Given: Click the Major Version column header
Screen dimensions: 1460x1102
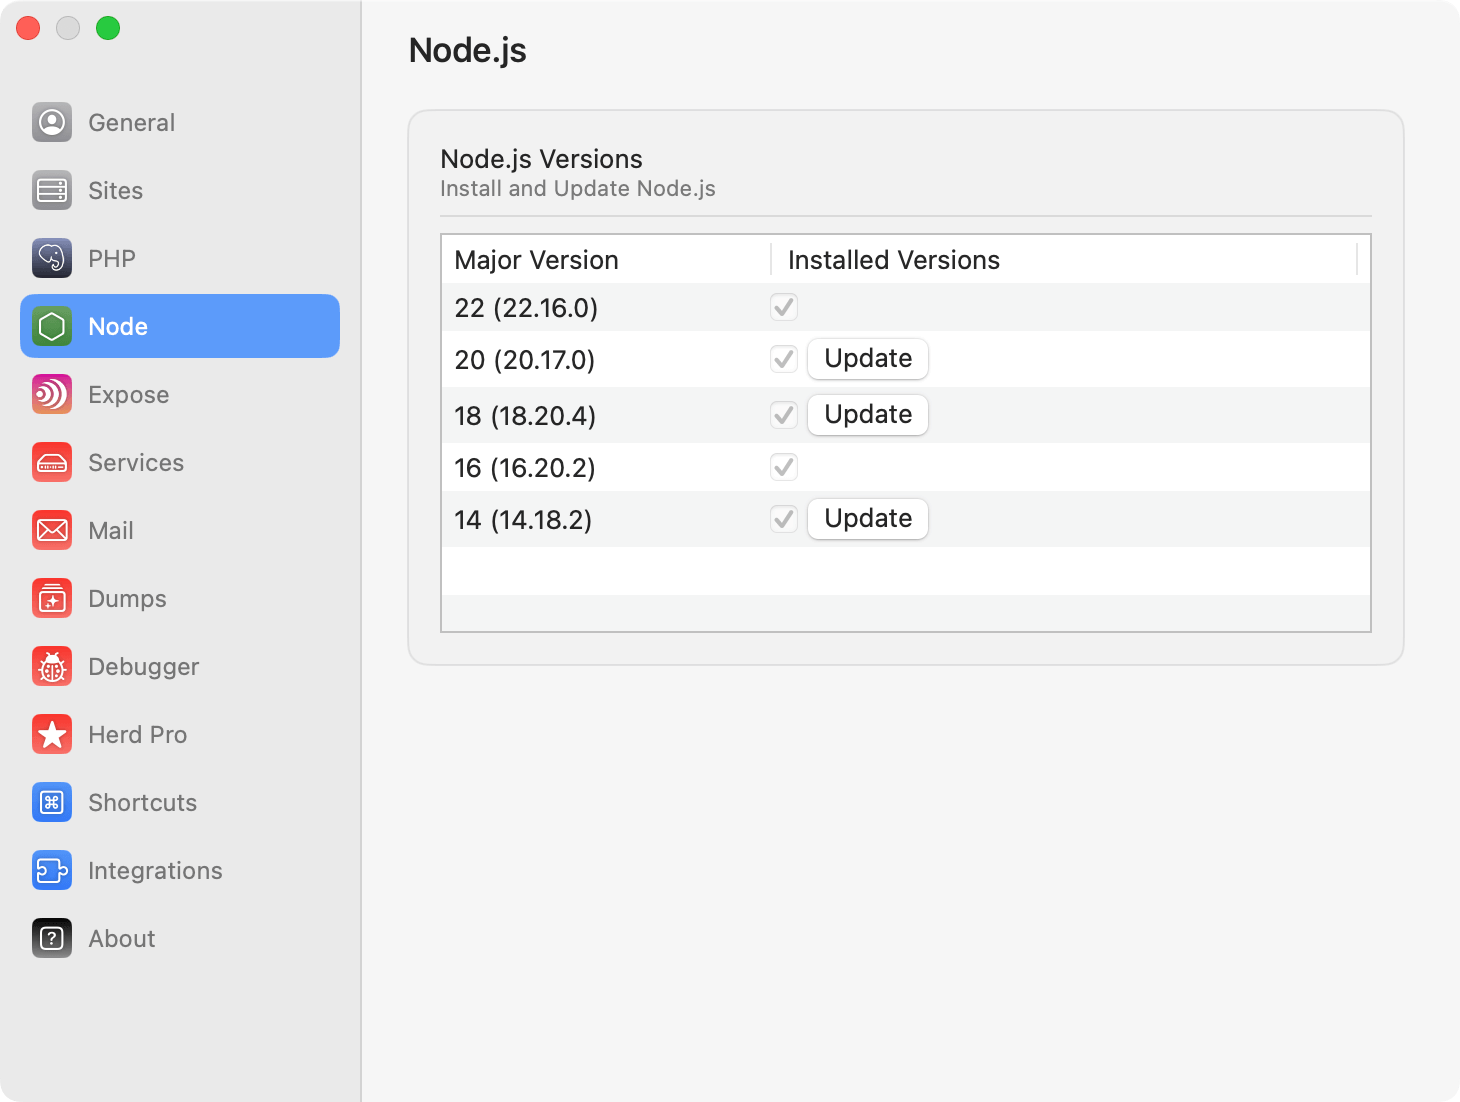Looking at the screenshot, I should tap(536, 259).
